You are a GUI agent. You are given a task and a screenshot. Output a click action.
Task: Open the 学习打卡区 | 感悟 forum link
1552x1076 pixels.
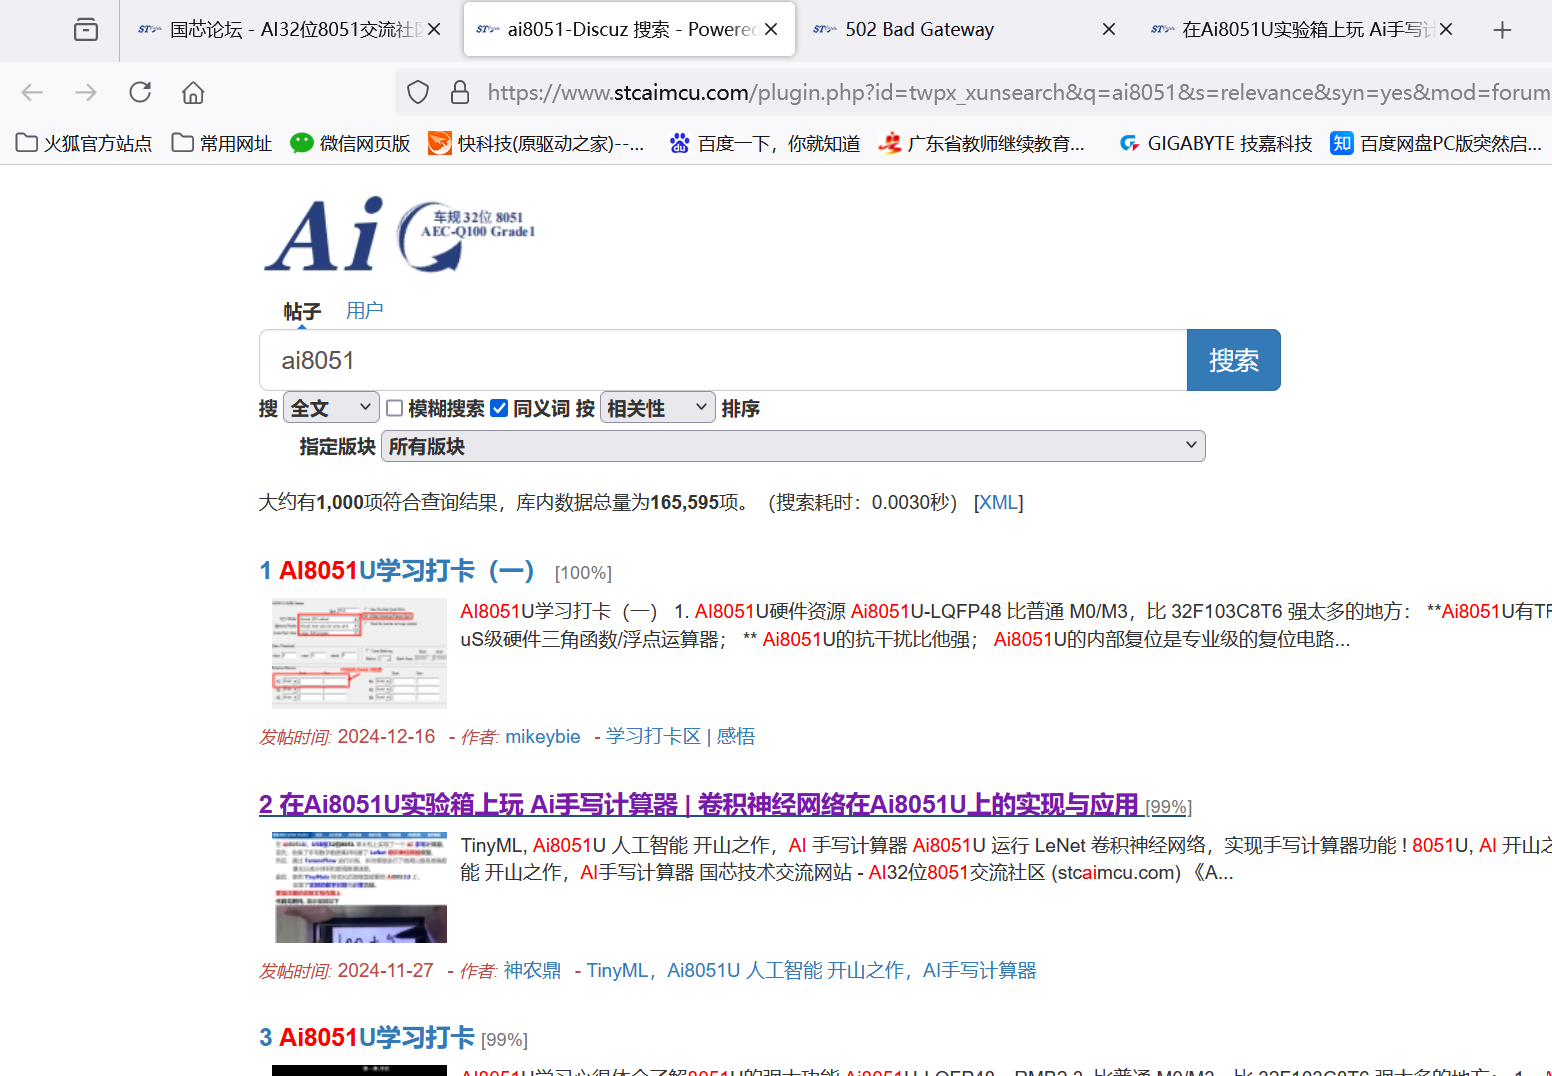[680, 737]
